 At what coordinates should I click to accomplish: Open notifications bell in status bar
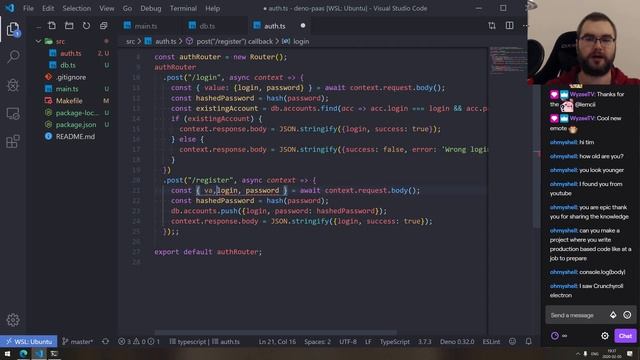point(529,341)
